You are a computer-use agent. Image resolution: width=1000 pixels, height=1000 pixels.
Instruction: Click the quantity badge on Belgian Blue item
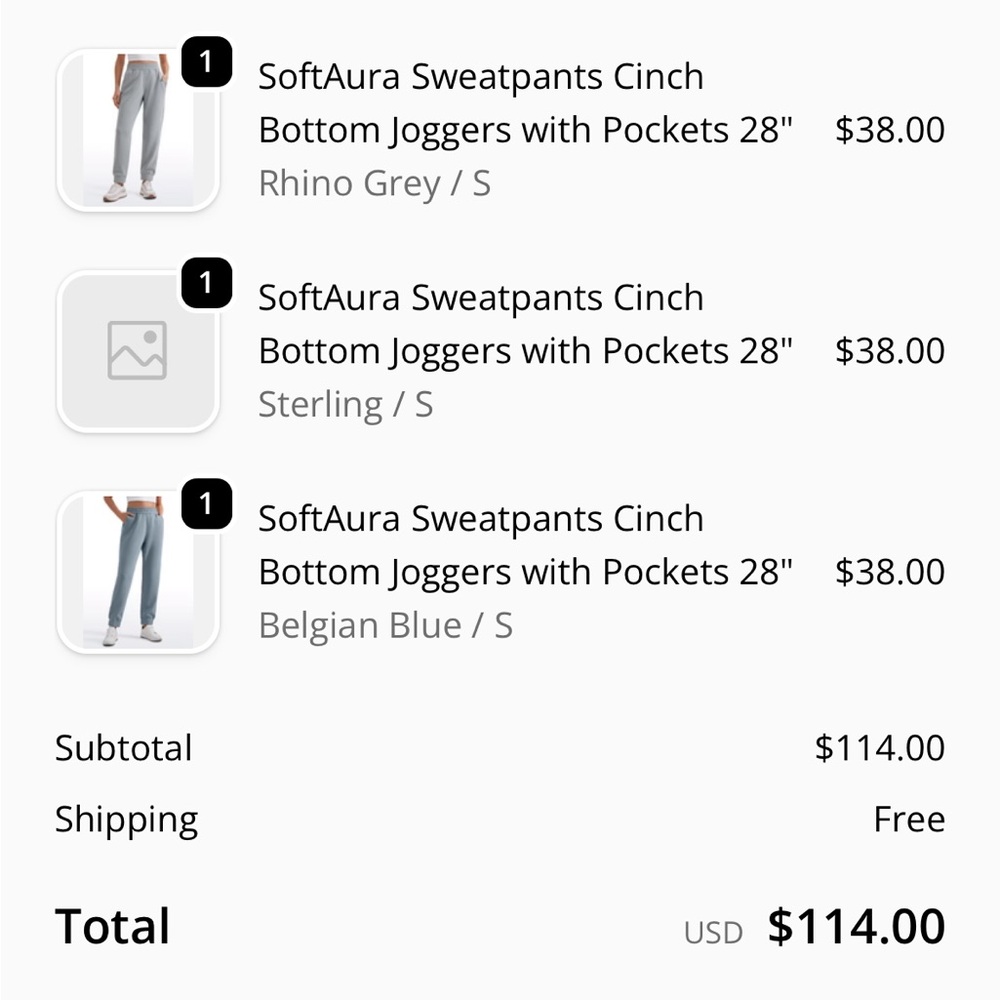pyautogui.click(x=205, y=505)
